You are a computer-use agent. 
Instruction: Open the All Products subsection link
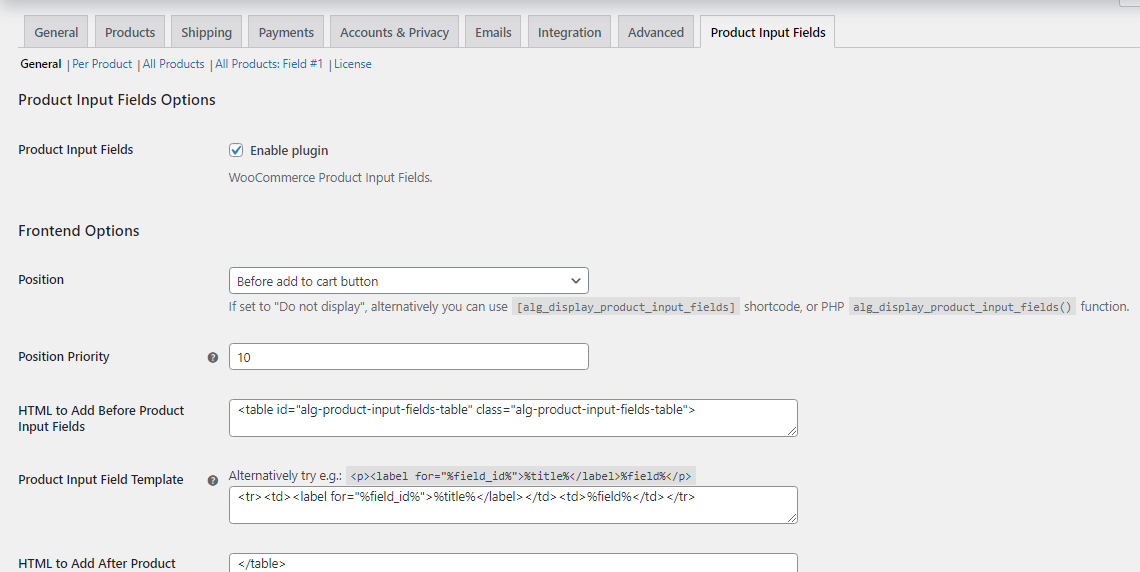point(173,64)
